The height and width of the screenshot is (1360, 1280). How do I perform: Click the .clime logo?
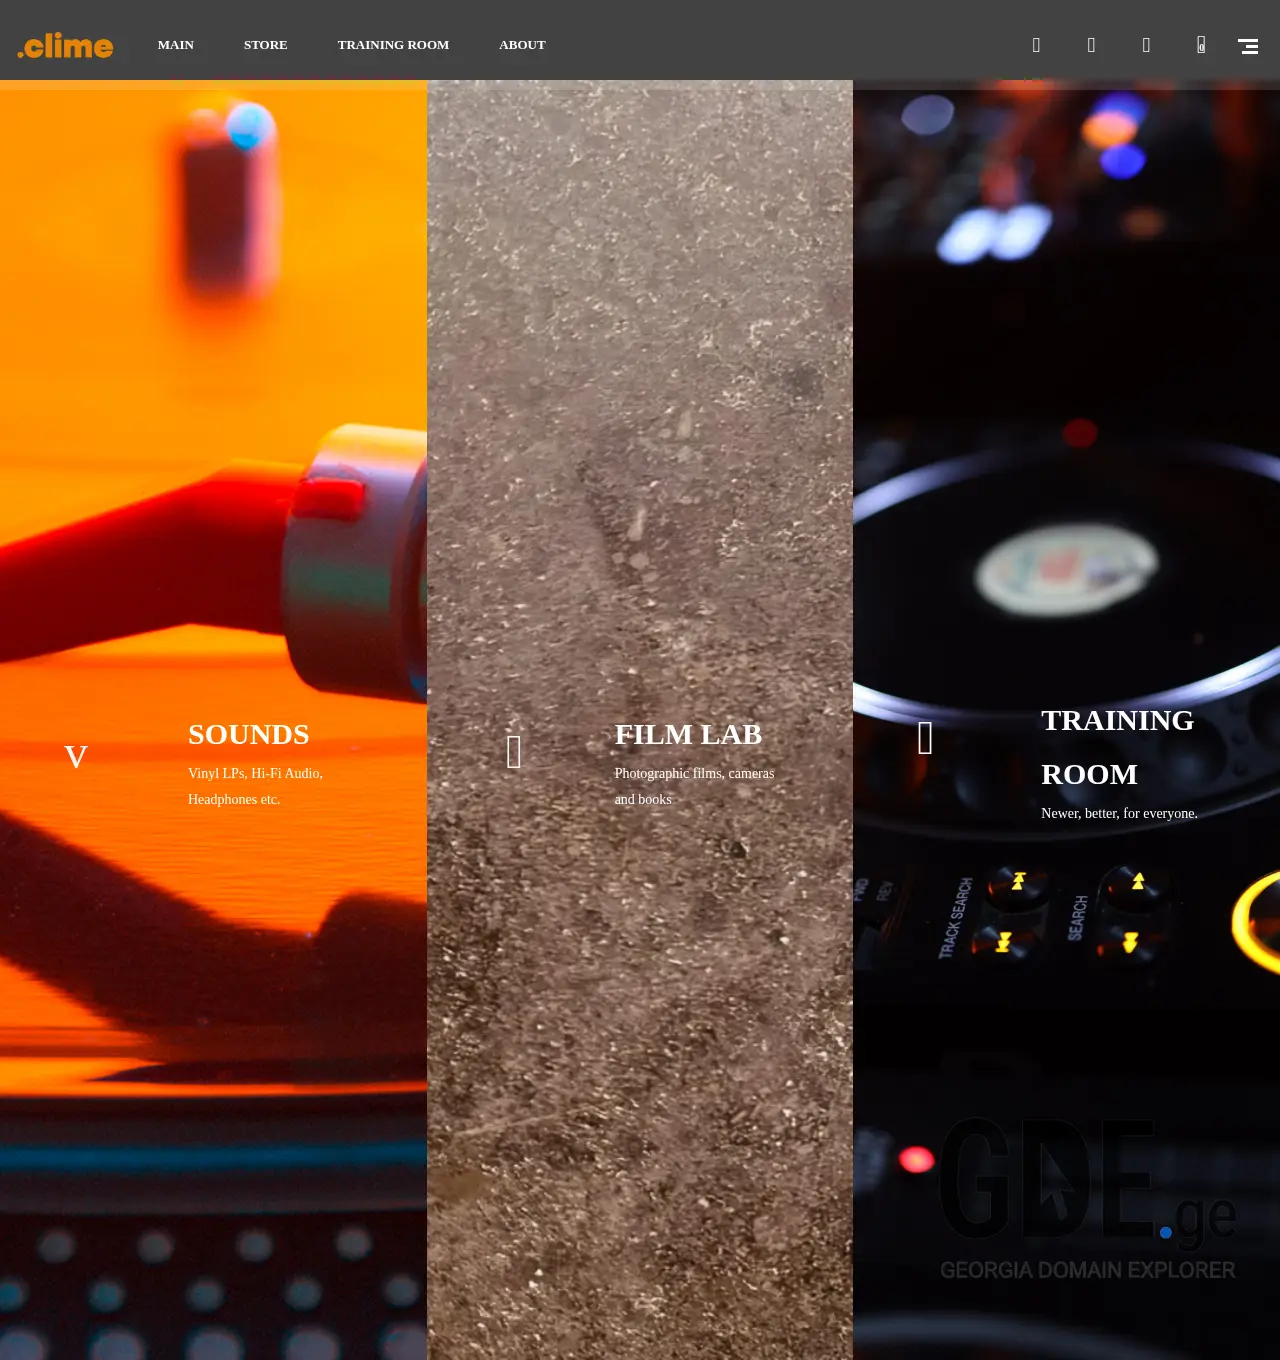(65, 44)
